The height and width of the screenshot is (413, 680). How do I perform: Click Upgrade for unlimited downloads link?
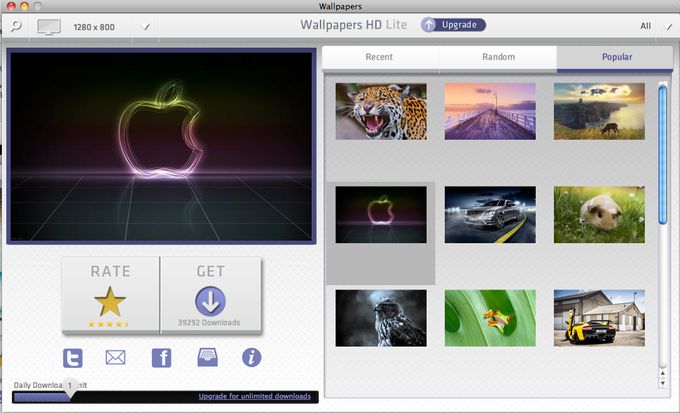click(255, 396)
